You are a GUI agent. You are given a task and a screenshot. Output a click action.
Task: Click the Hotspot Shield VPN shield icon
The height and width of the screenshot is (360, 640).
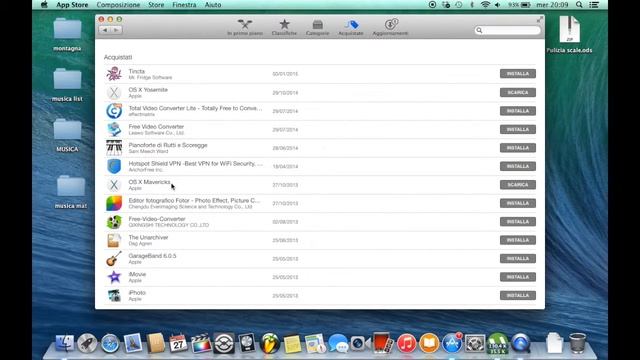(x=114, y=166)
